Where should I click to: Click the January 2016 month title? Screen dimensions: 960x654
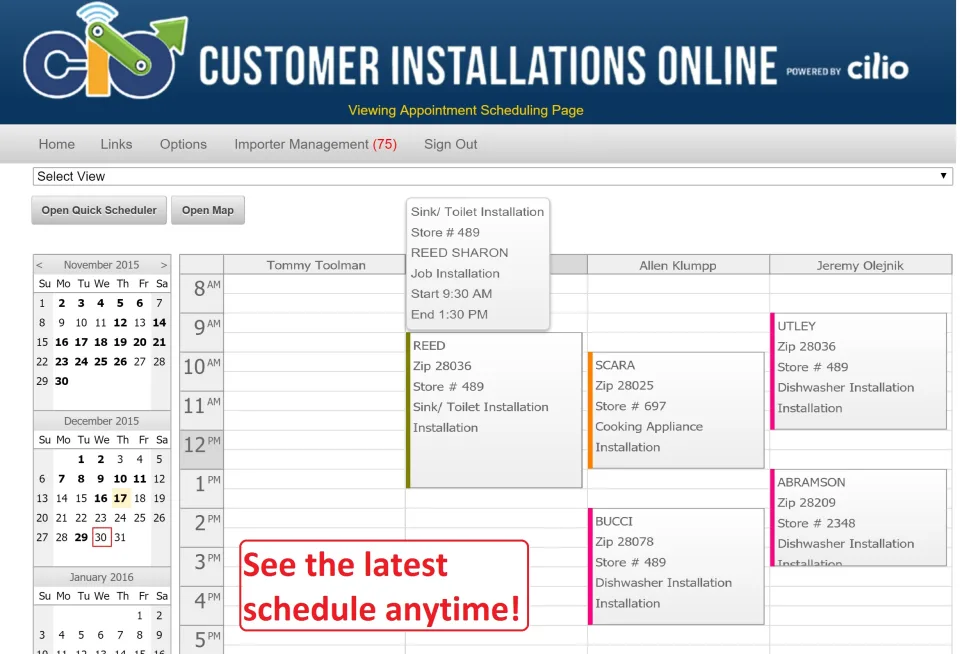(x=102, y=577)
